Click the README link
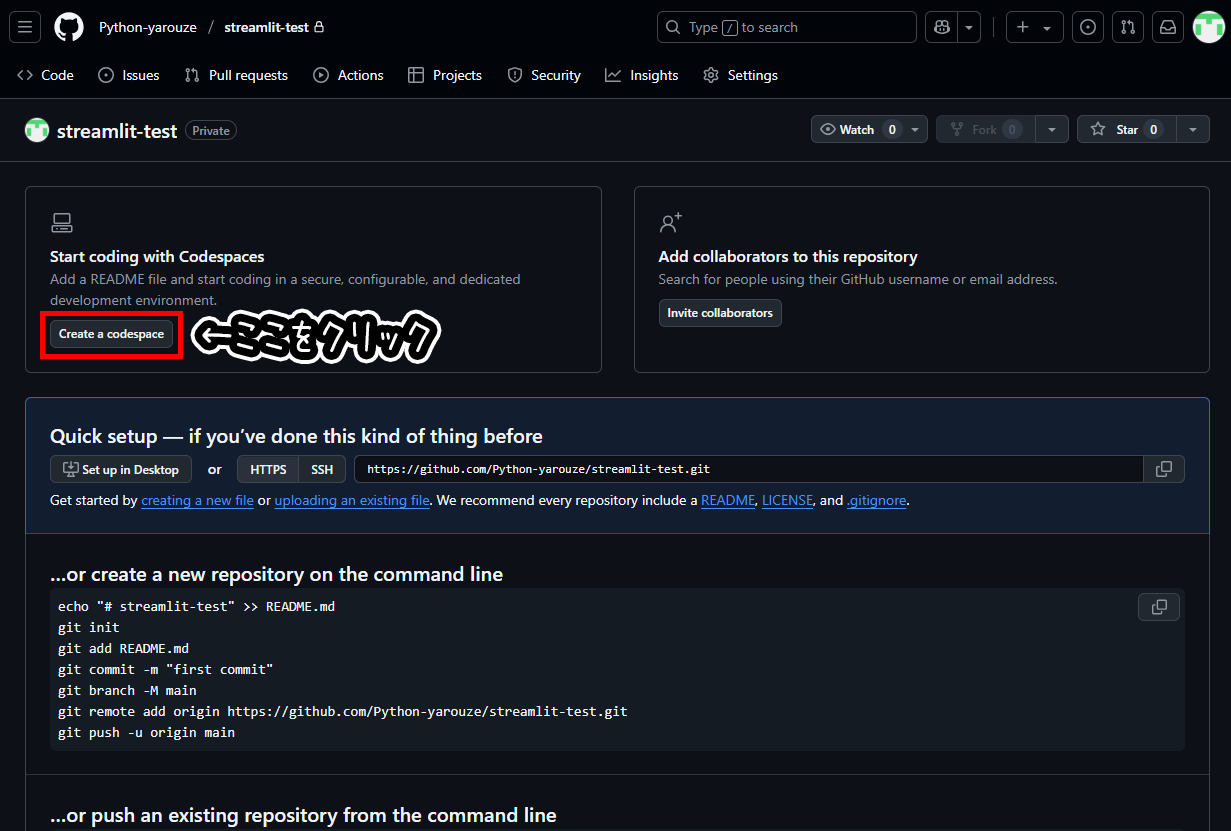 pyautogui.click(x=728, y=500)
